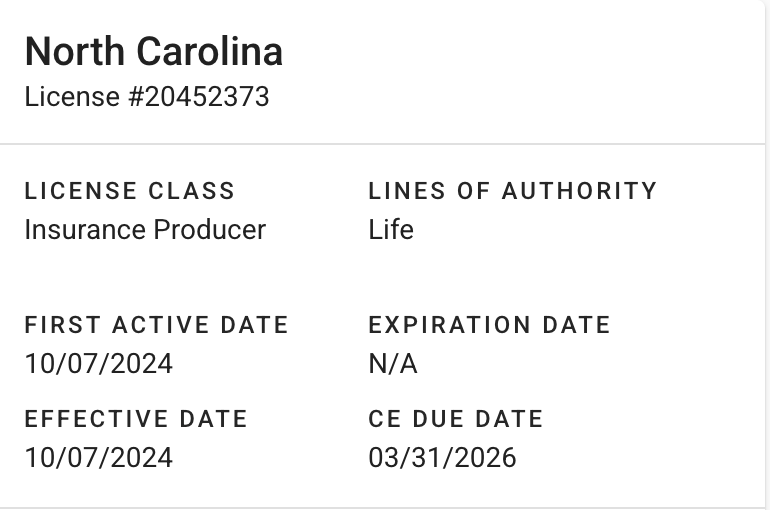
Task: Click the word AUTHORITY in the label
Action: [x=580, y=191]
